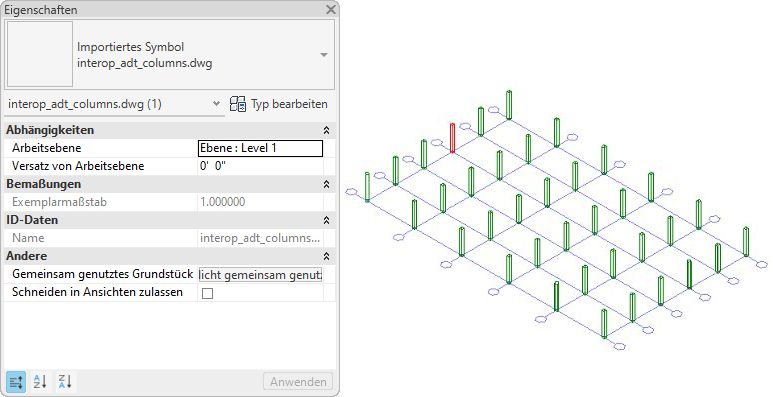Viewport: 773px width, 397px height.
Task: Select the categorized property sort icon
Action: pos(16,382)
